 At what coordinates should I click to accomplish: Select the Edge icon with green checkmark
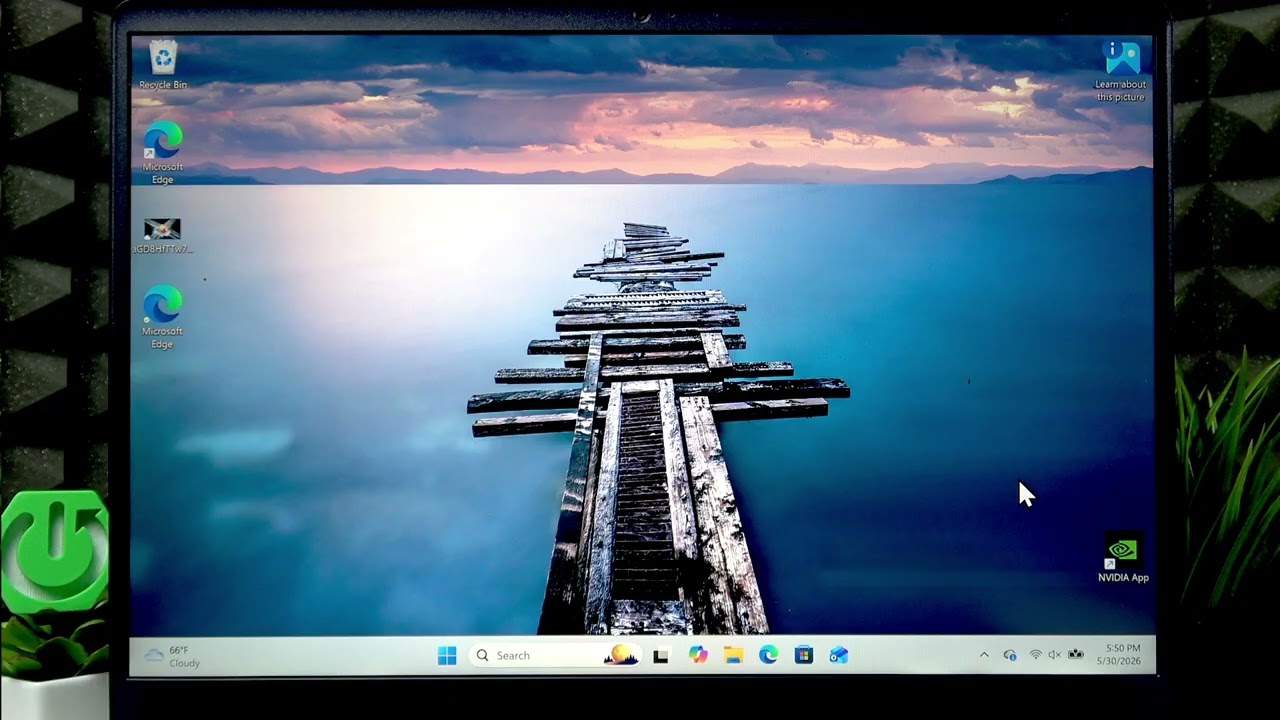point(162,317)
